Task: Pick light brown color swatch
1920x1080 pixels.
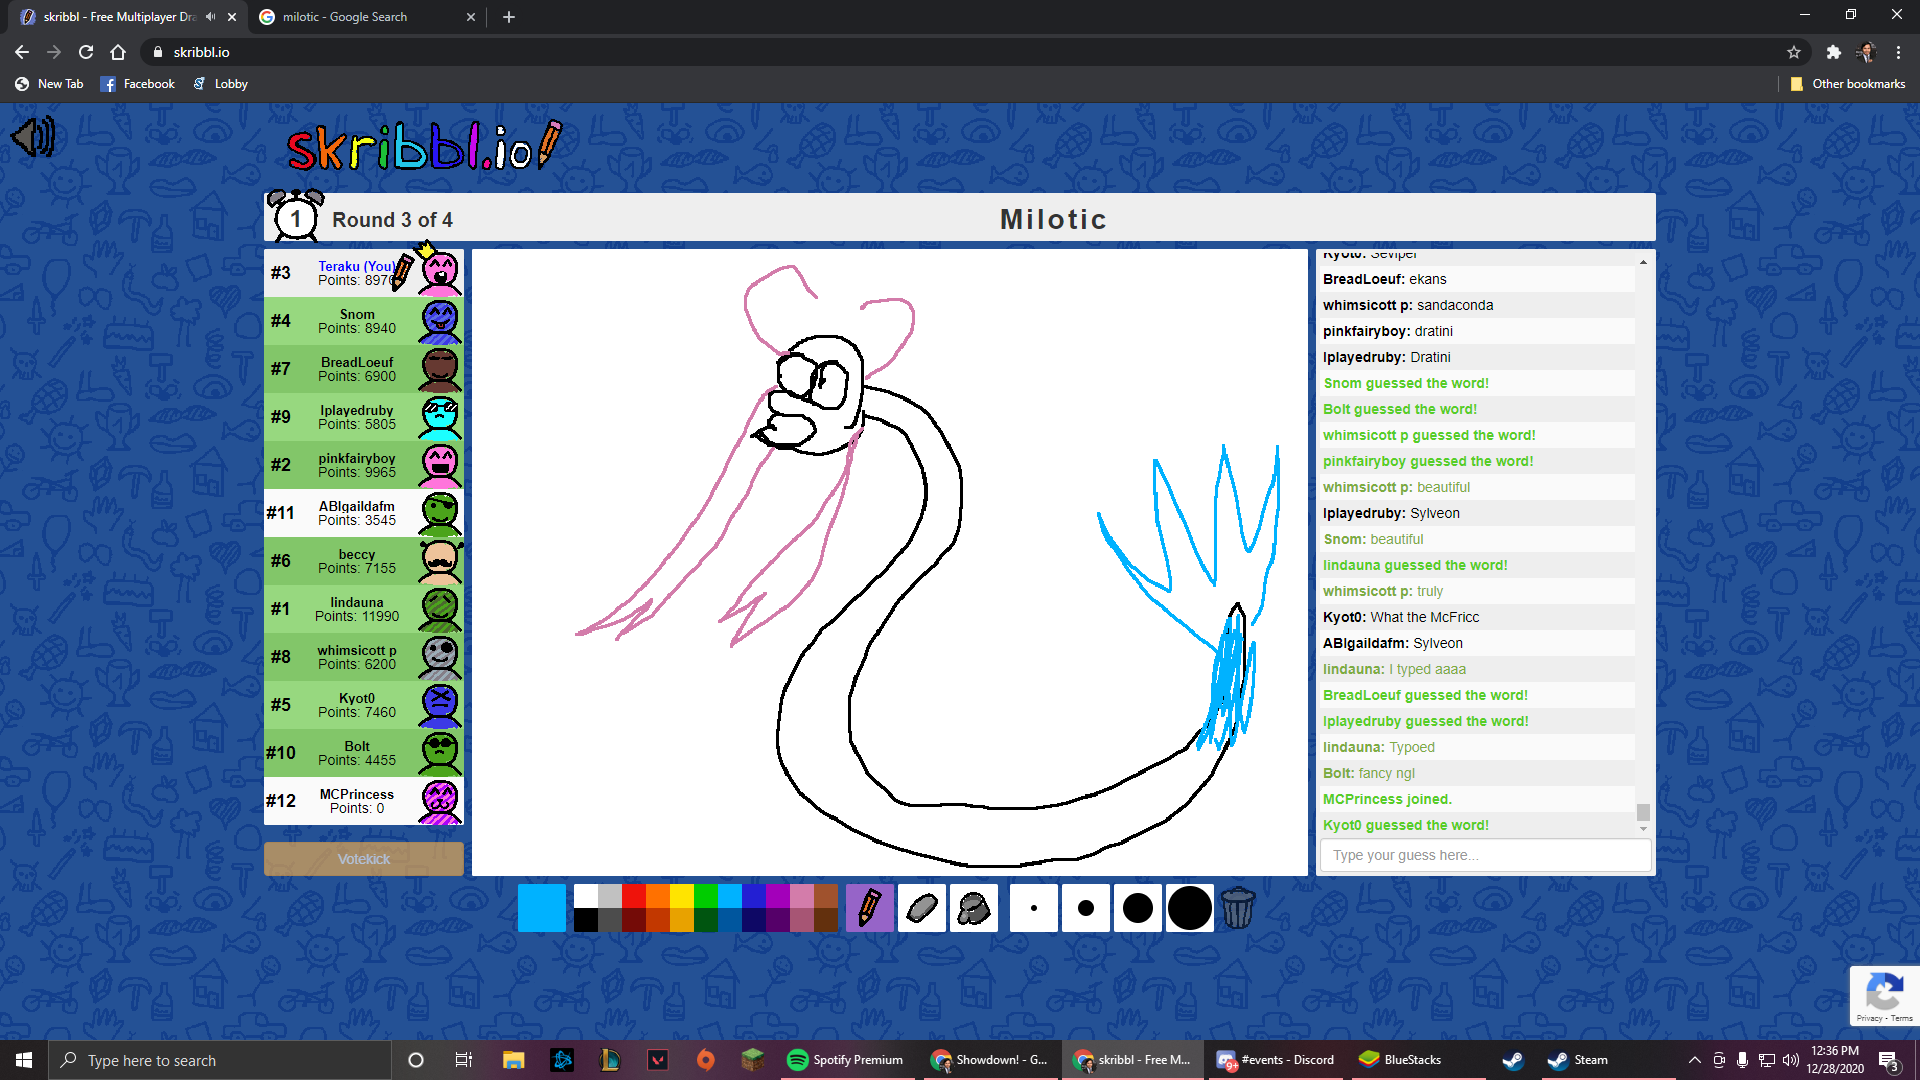Action: click(x=826, y=896)
